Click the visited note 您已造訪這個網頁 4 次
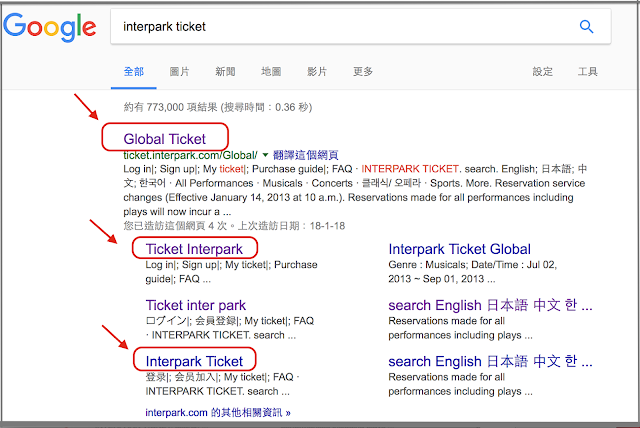Viewport: 640px width, 428px height. tap(175, 226)
